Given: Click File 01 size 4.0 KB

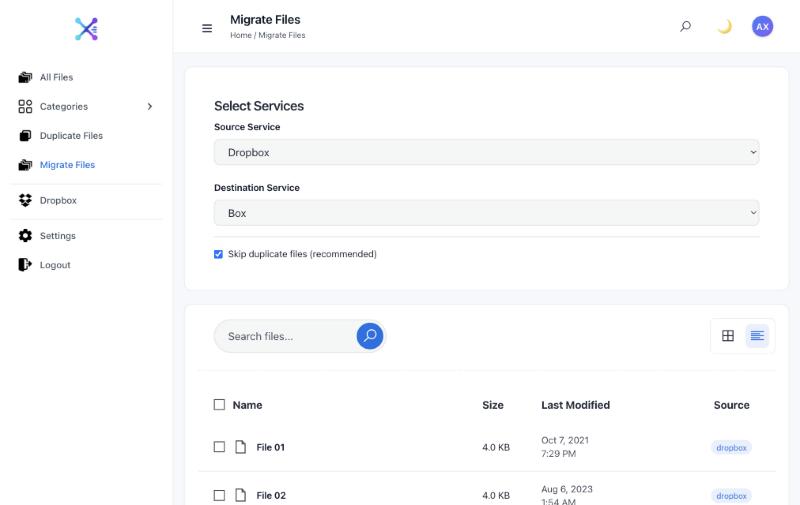Looking at the screenshot, I should click(496, 447).
